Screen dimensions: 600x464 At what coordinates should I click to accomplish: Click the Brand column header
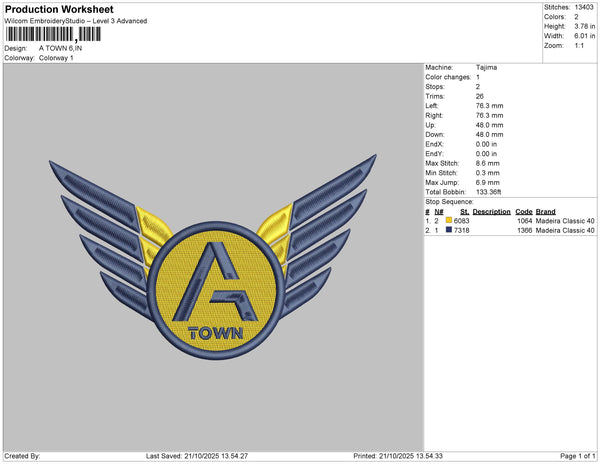tap(545, 211)
